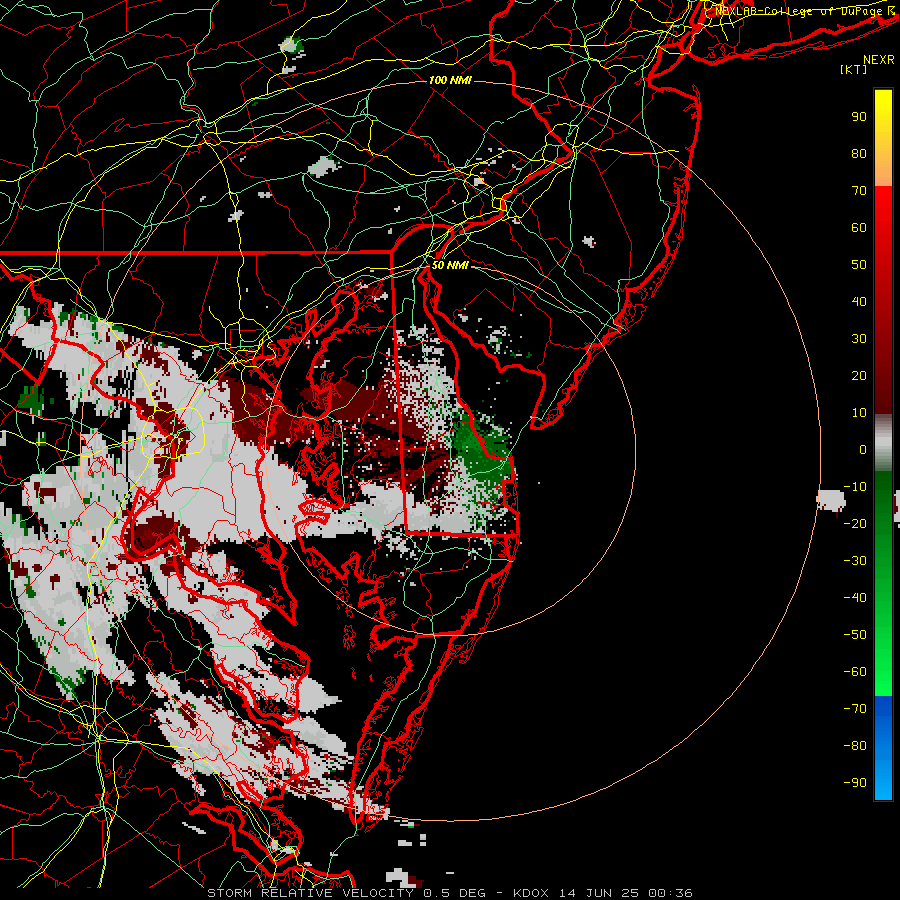Click the isolated gray echo offshore east of 100 NMI ring

tap(831, 500)
